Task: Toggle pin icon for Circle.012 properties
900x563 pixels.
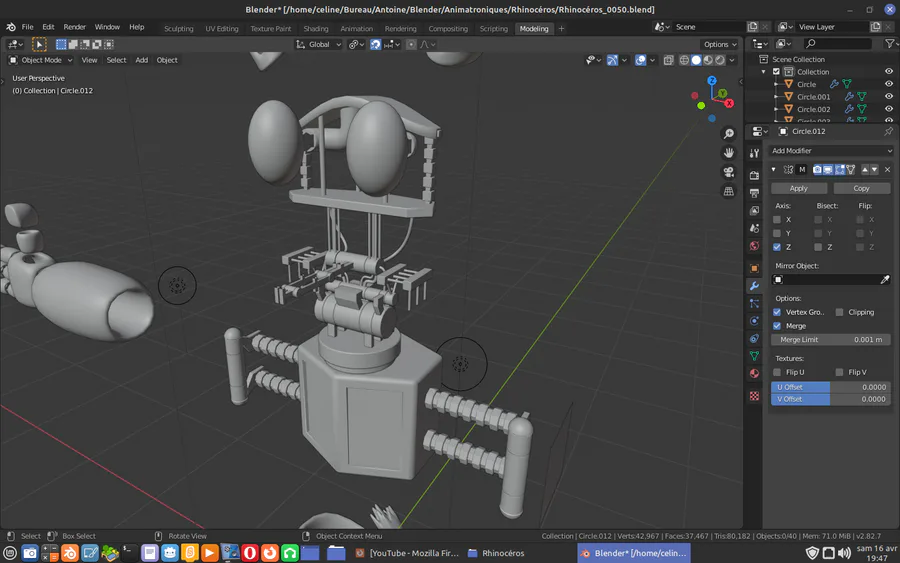Action: point(889,131)
